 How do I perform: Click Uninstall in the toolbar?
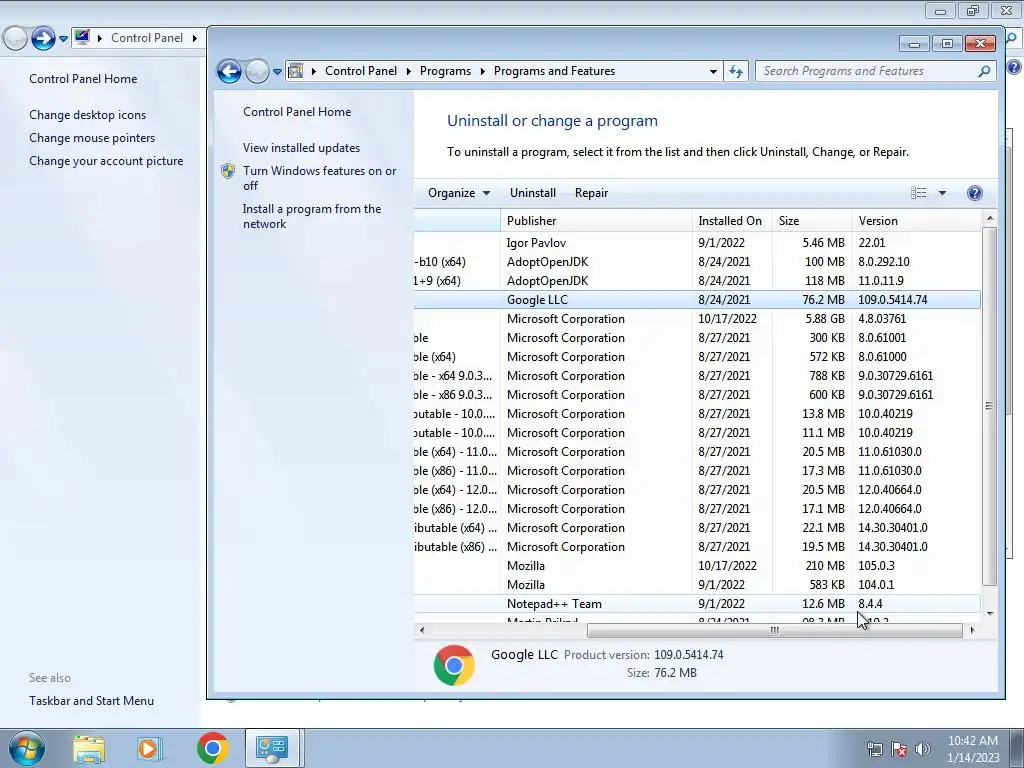point(533,193)
